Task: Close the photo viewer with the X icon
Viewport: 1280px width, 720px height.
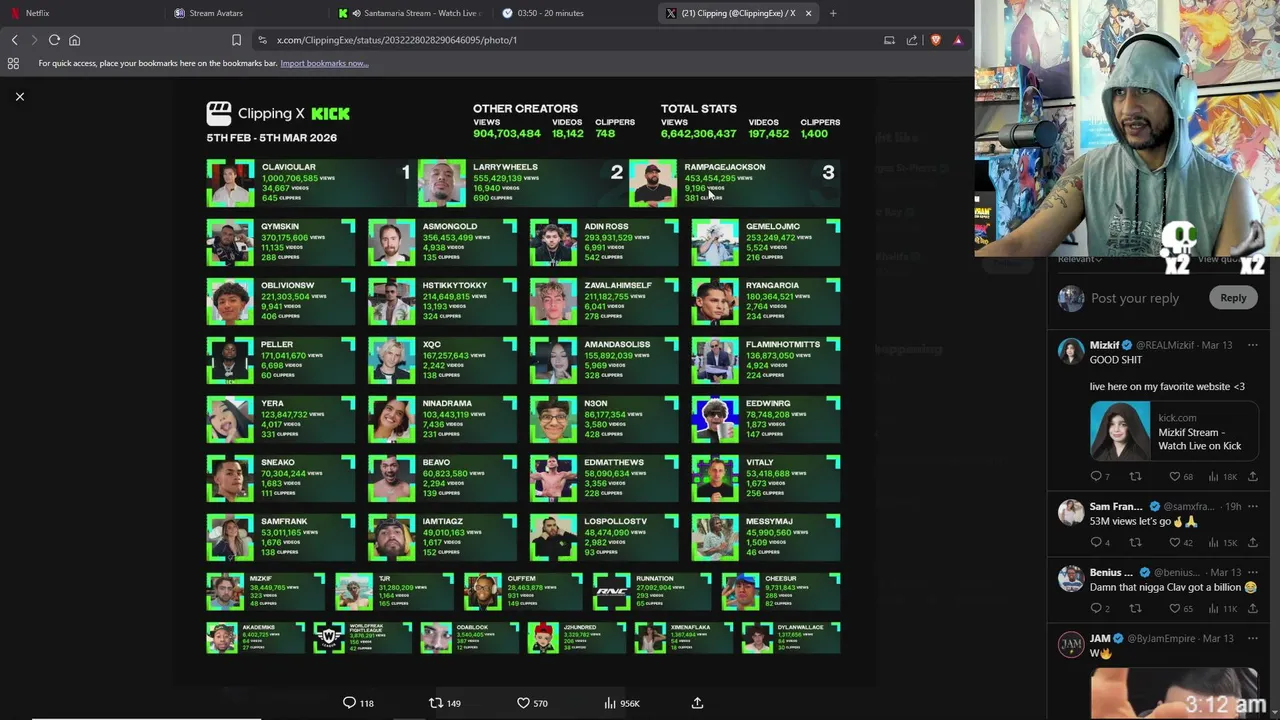Action: click(19, 96)
